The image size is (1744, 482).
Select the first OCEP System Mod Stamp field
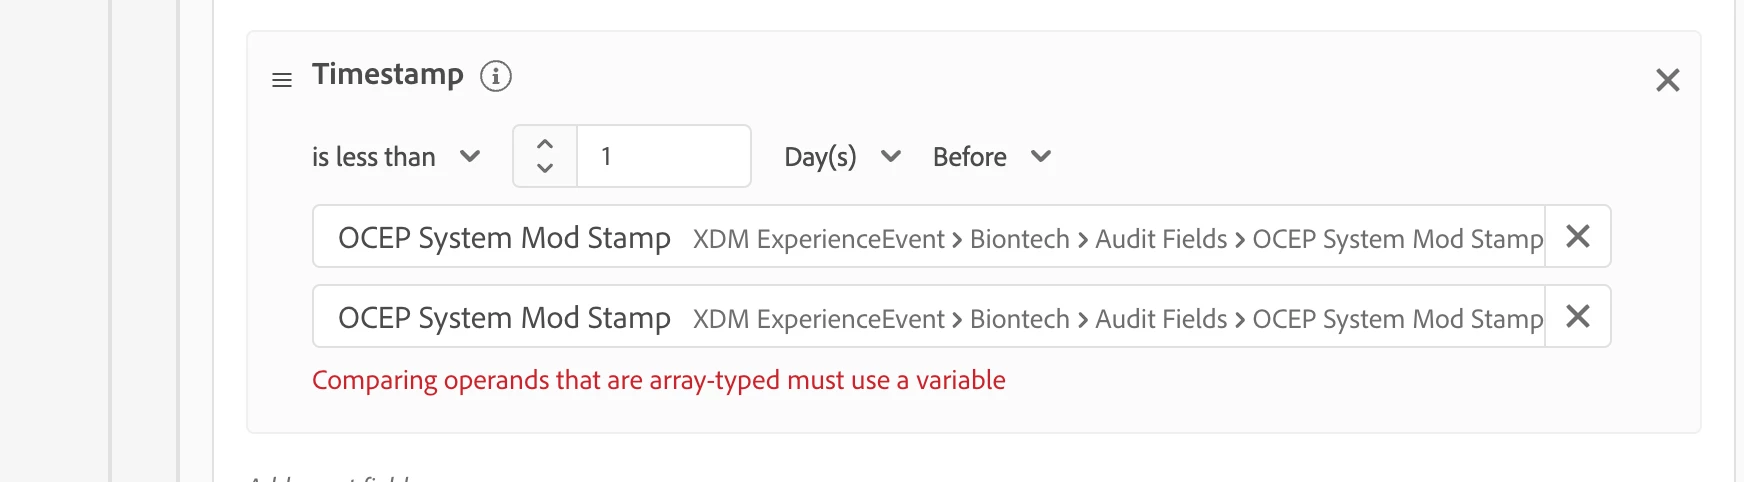point(504,238)
